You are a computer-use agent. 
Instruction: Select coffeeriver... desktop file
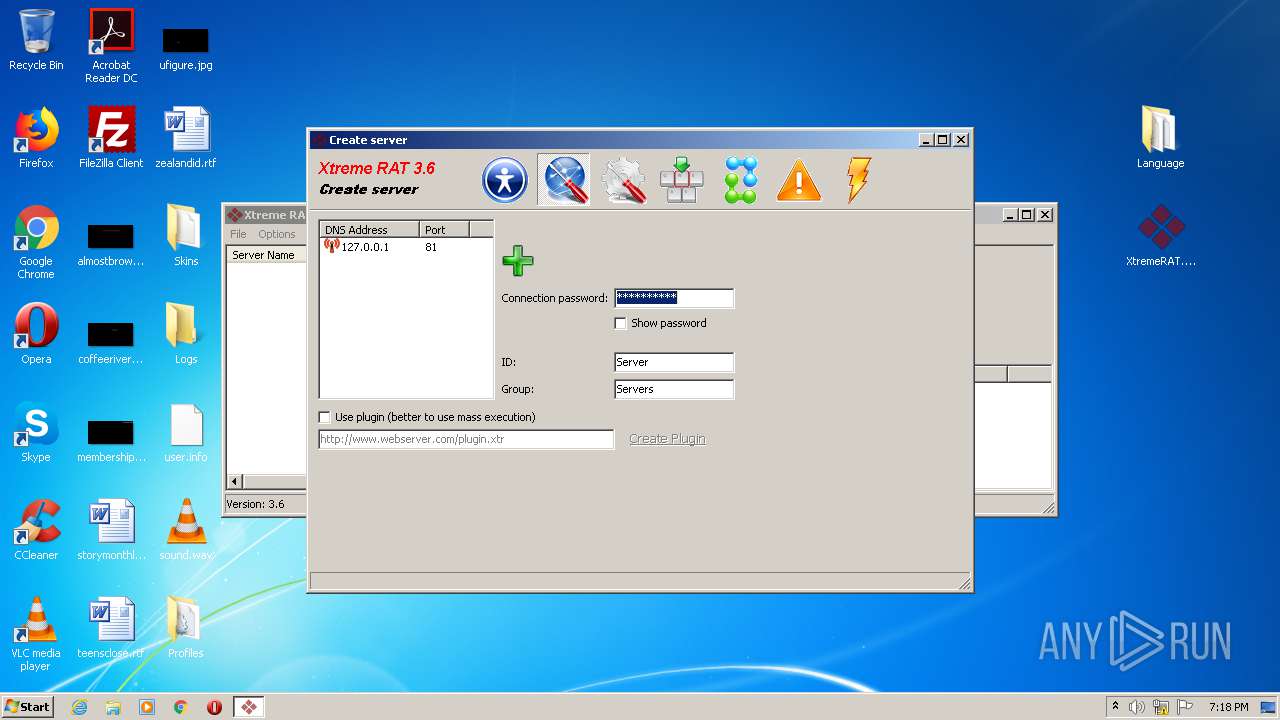click(111, 340)
